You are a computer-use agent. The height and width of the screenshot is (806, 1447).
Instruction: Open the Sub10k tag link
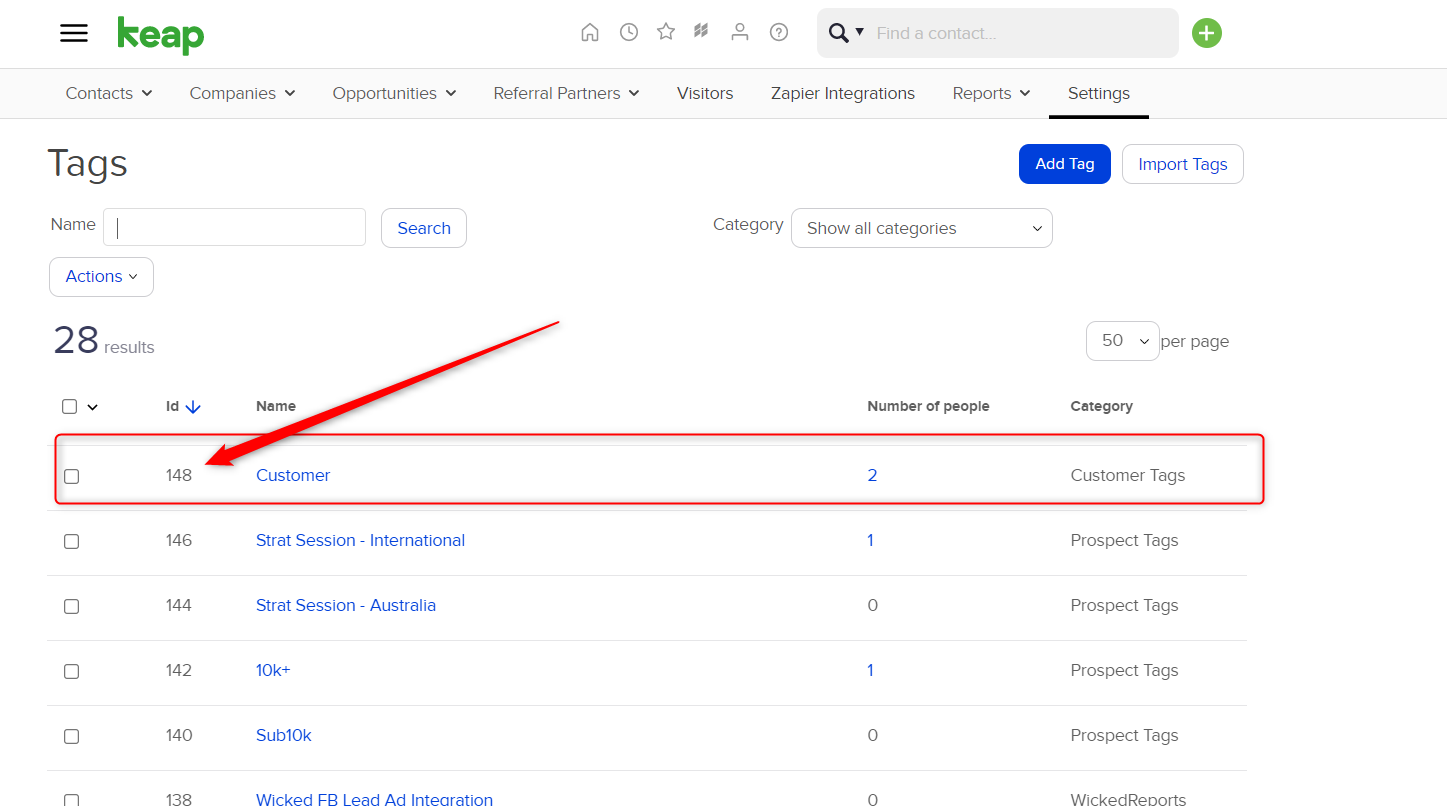[284, 735]
